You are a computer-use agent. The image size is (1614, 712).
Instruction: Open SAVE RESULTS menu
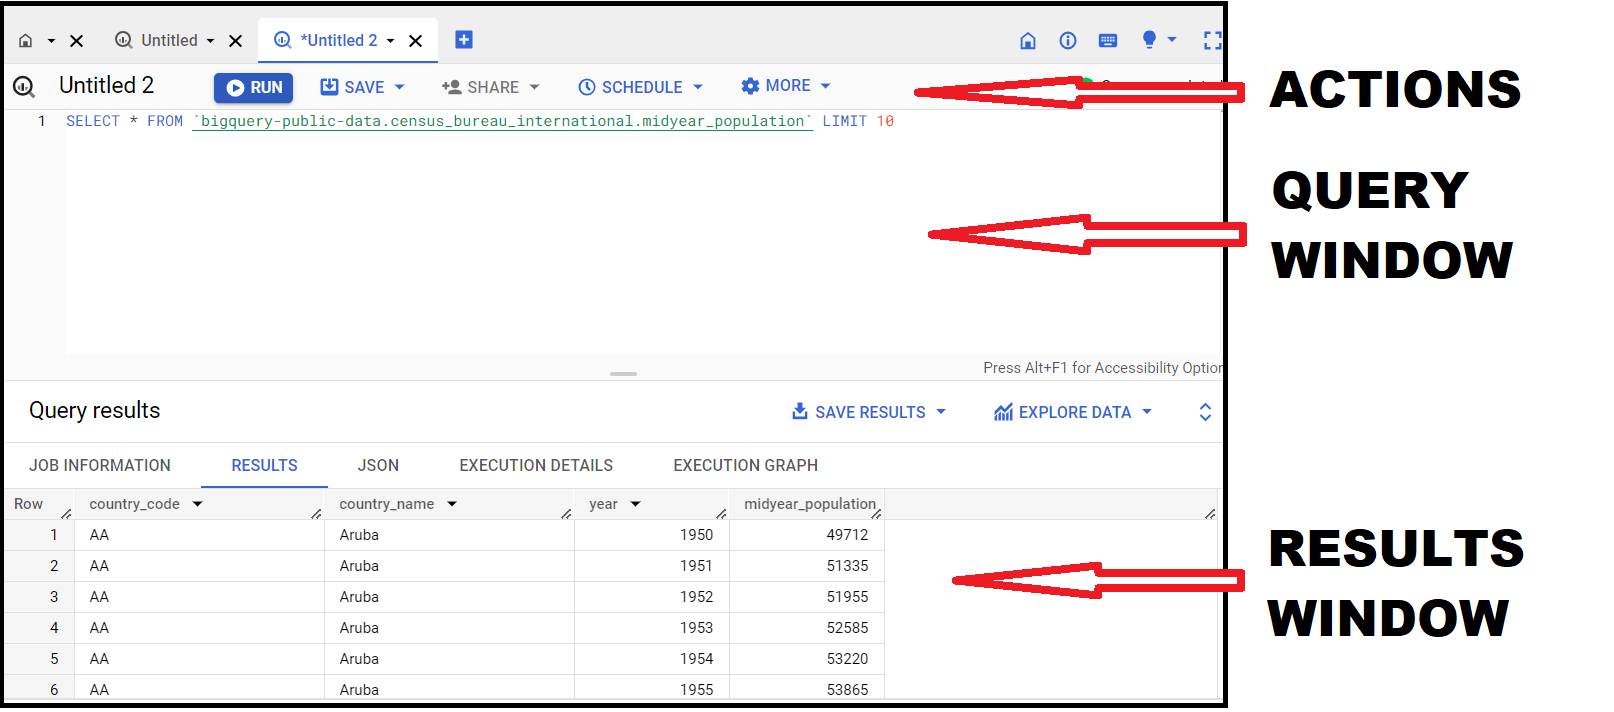click(868, 412)
